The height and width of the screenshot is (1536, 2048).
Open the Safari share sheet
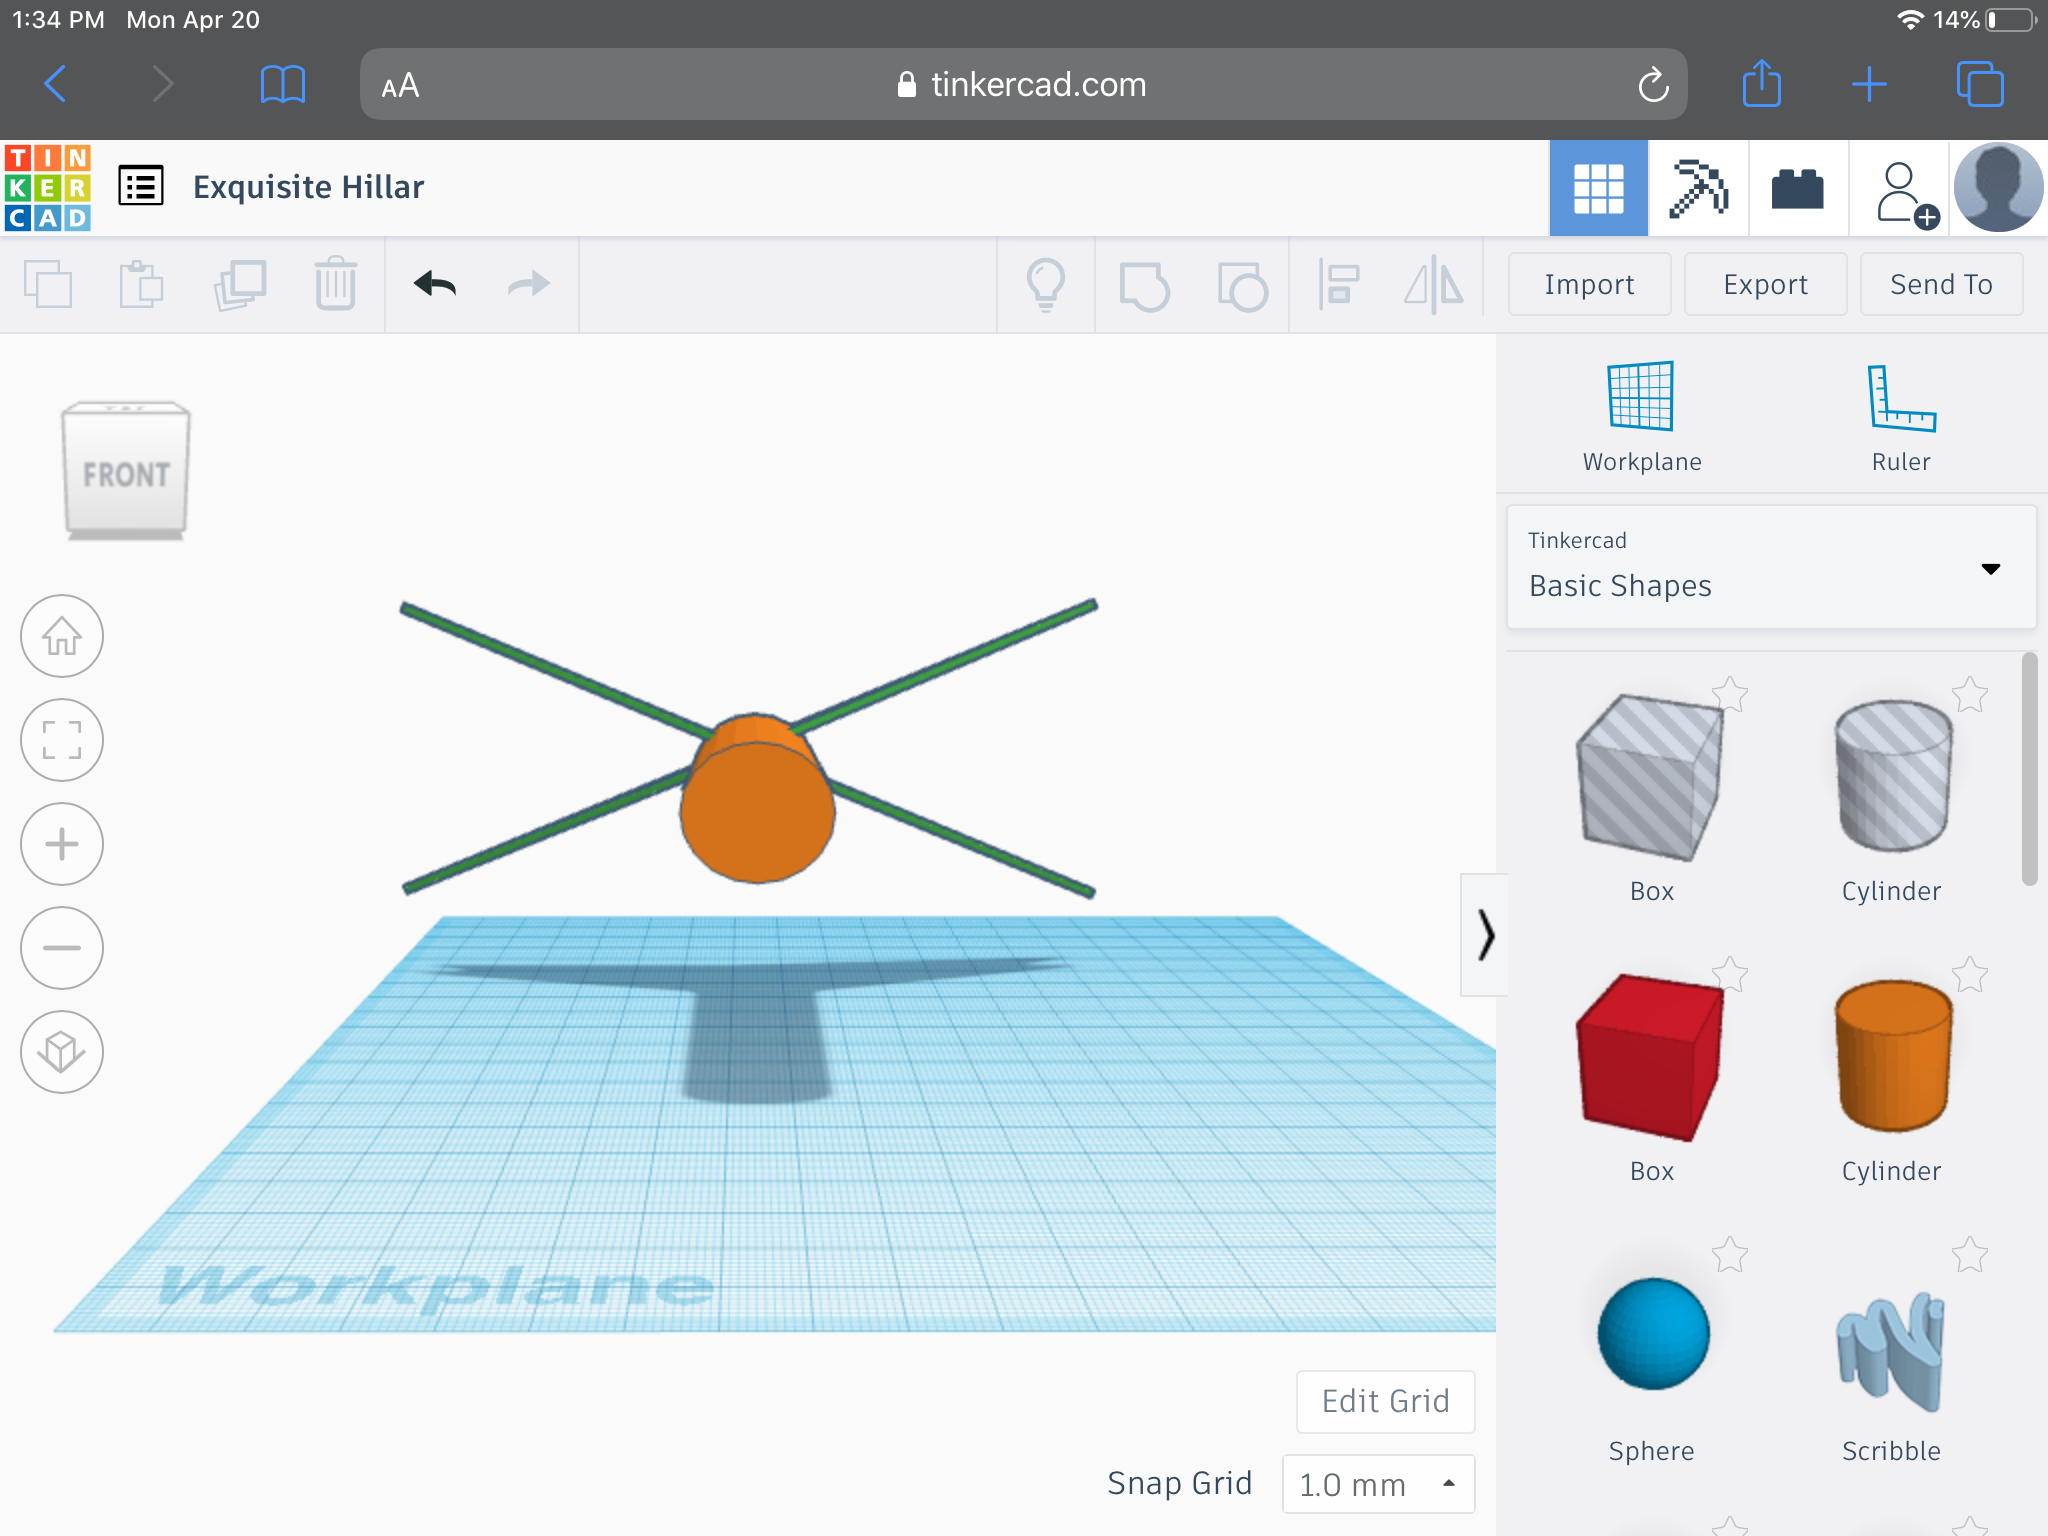(x=1762, y=83)
